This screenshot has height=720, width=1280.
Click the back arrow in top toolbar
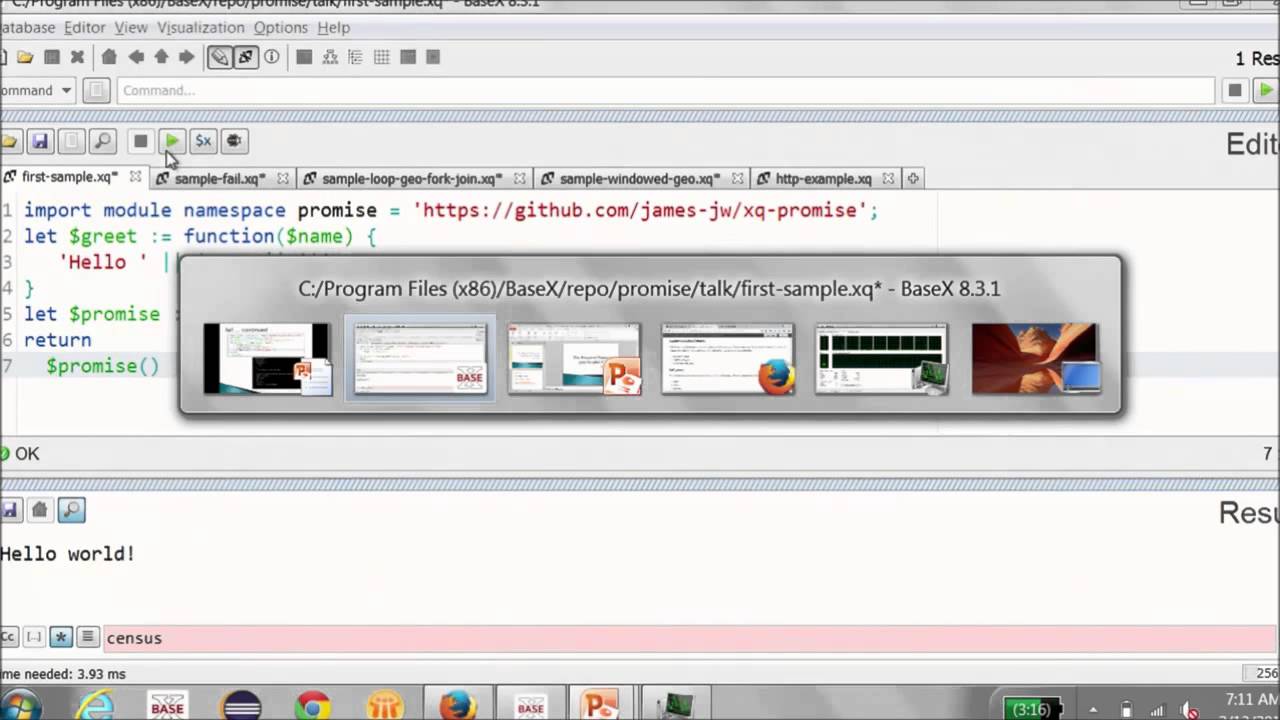[x=135, y=57]
